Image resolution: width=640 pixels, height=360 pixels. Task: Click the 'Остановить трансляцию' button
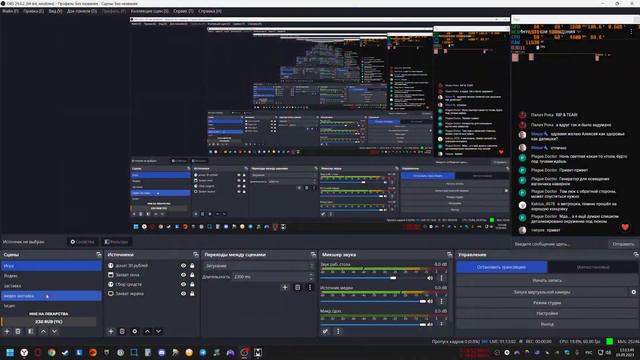coord(501,267)
